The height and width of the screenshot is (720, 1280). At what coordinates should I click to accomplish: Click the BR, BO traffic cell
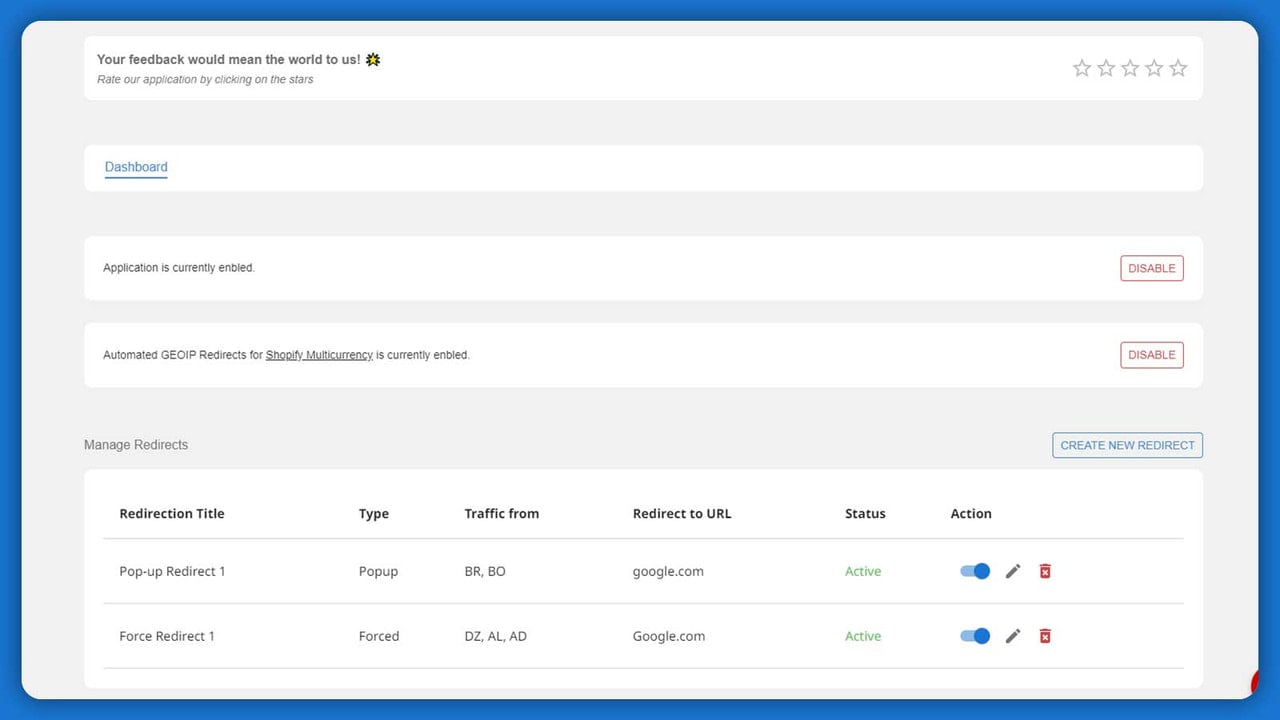(485, 571)
